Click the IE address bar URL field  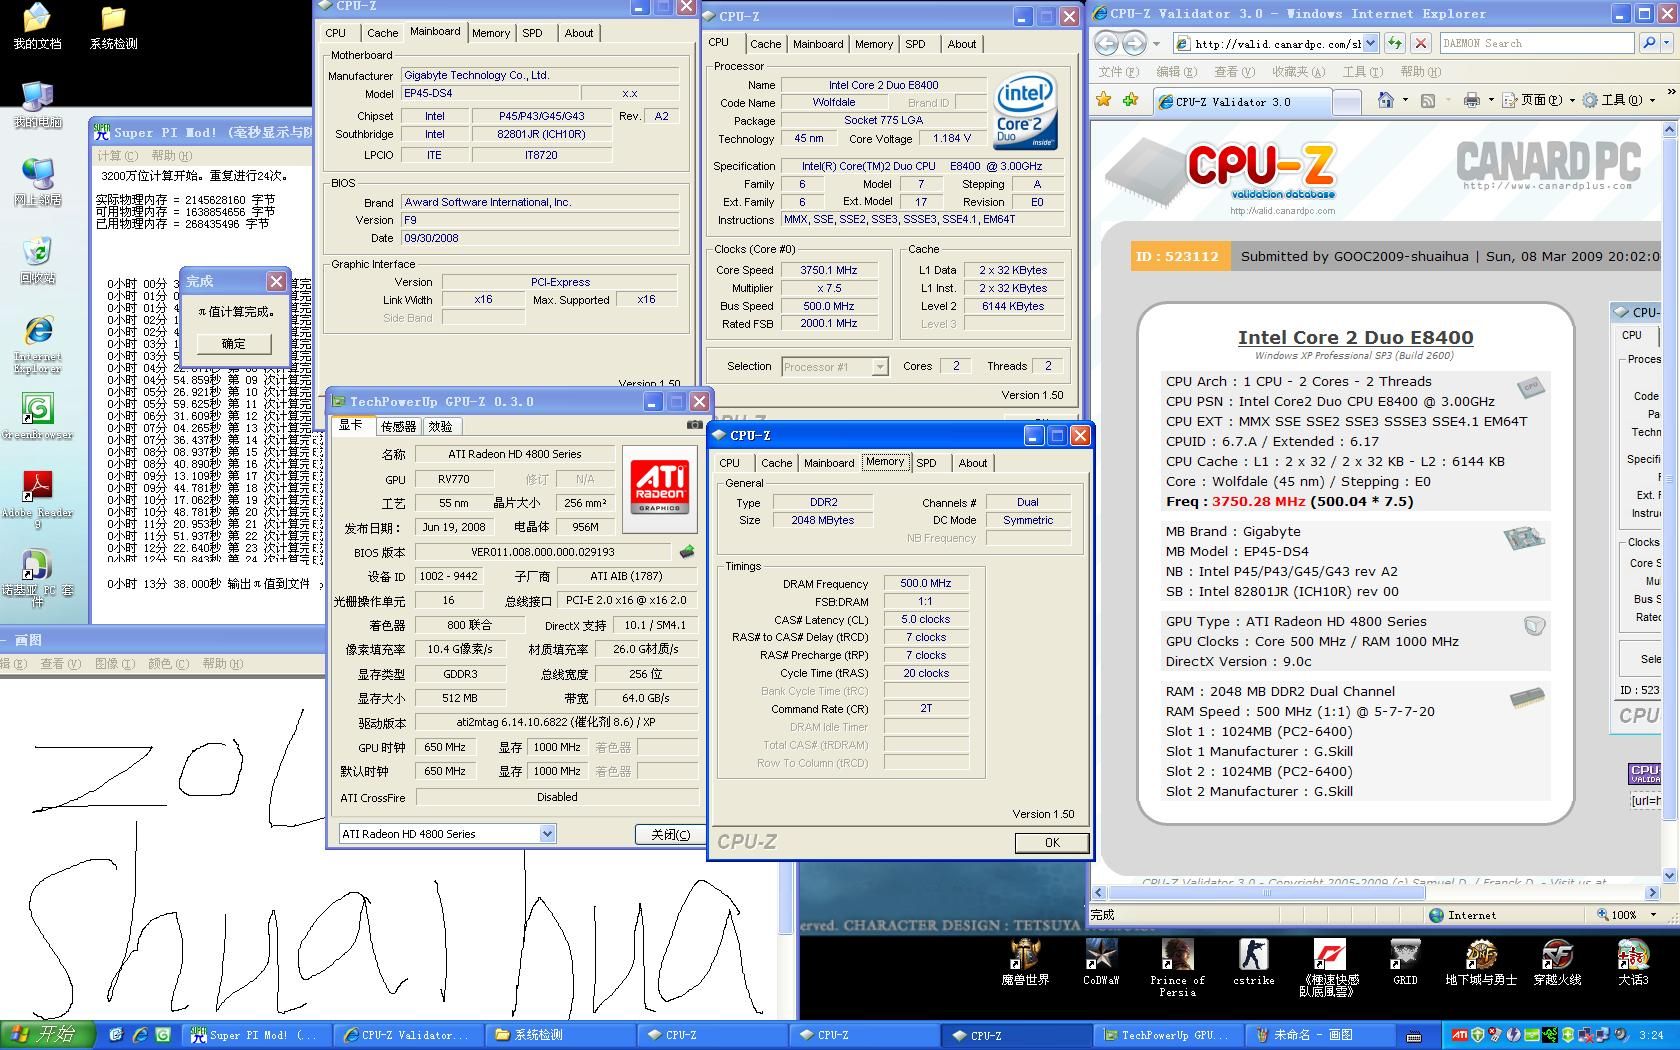click(x=1270, y=43)
